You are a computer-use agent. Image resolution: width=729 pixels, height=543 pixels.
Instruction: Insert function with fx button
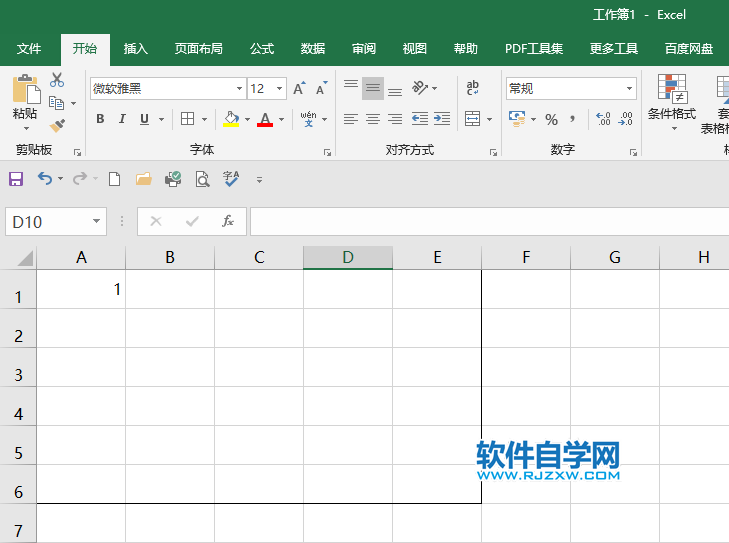[x=228, y=221]
